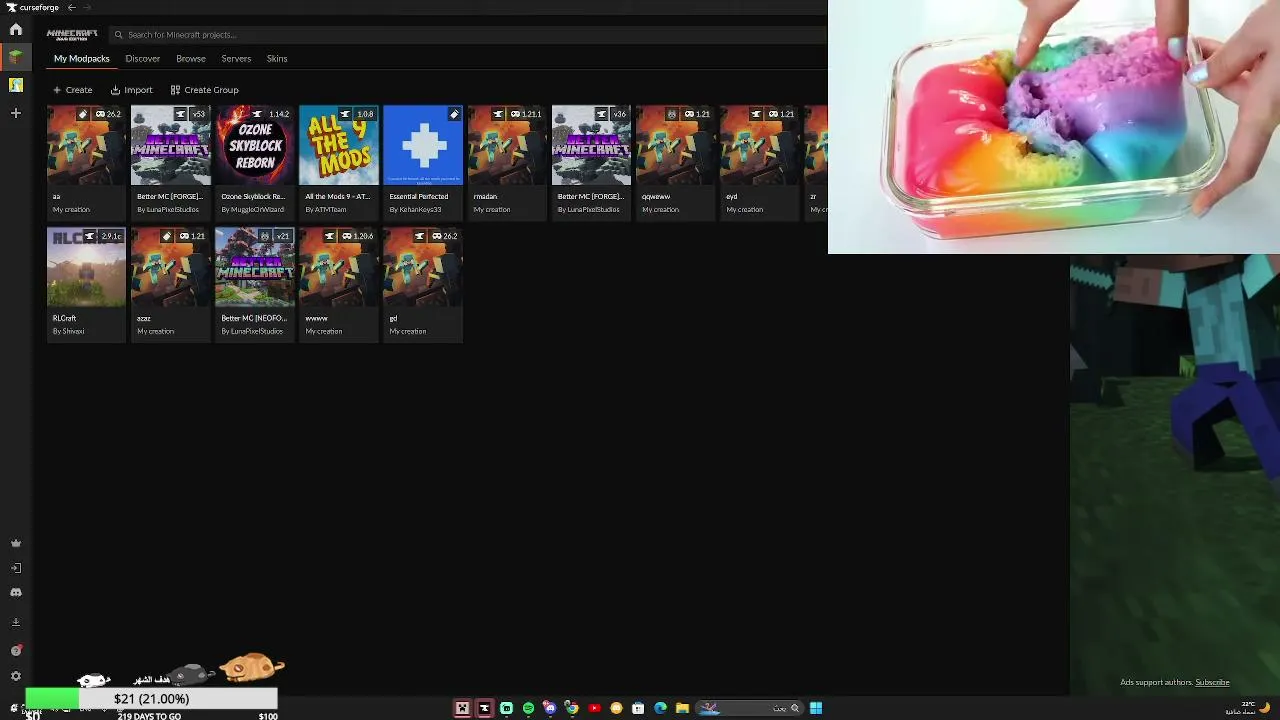This screenshot has height=720, width=1280.
Task: Open the Windows Start menu
Action: 816,708
